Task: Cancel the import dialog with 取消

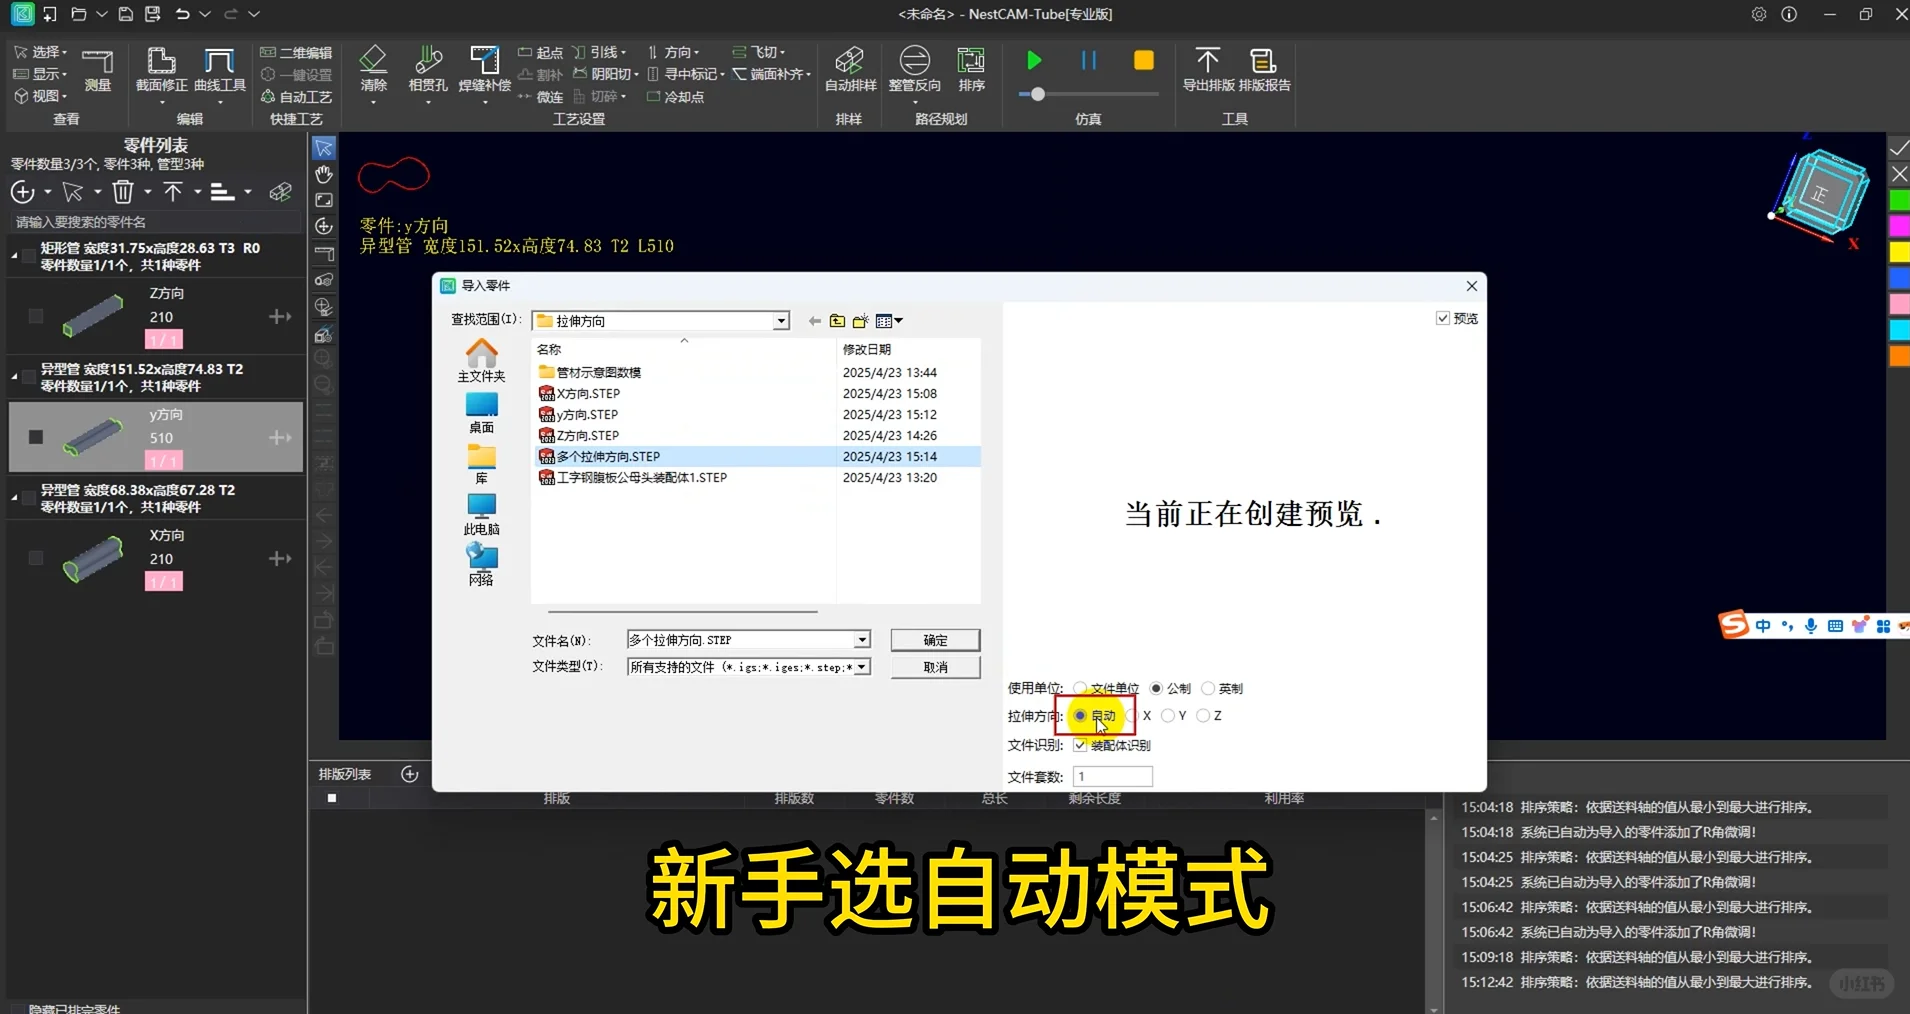Action: tap(933, 667)
